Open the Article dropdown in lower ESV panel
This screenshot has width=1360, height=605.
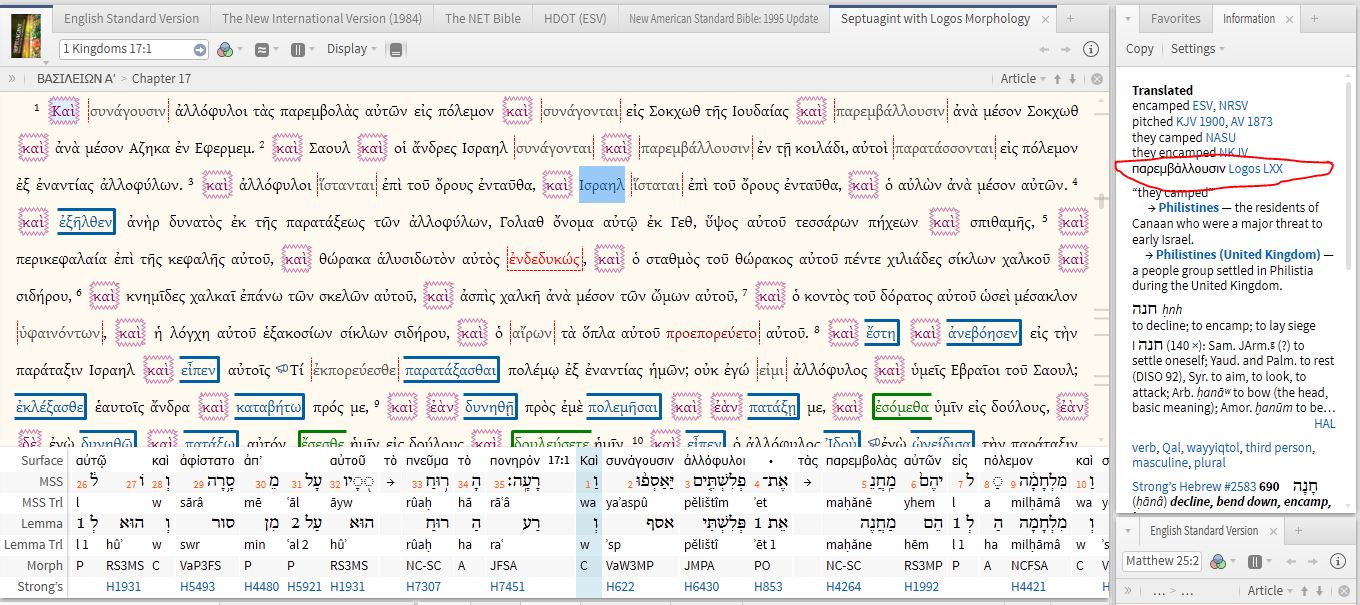click(1270, 590)
